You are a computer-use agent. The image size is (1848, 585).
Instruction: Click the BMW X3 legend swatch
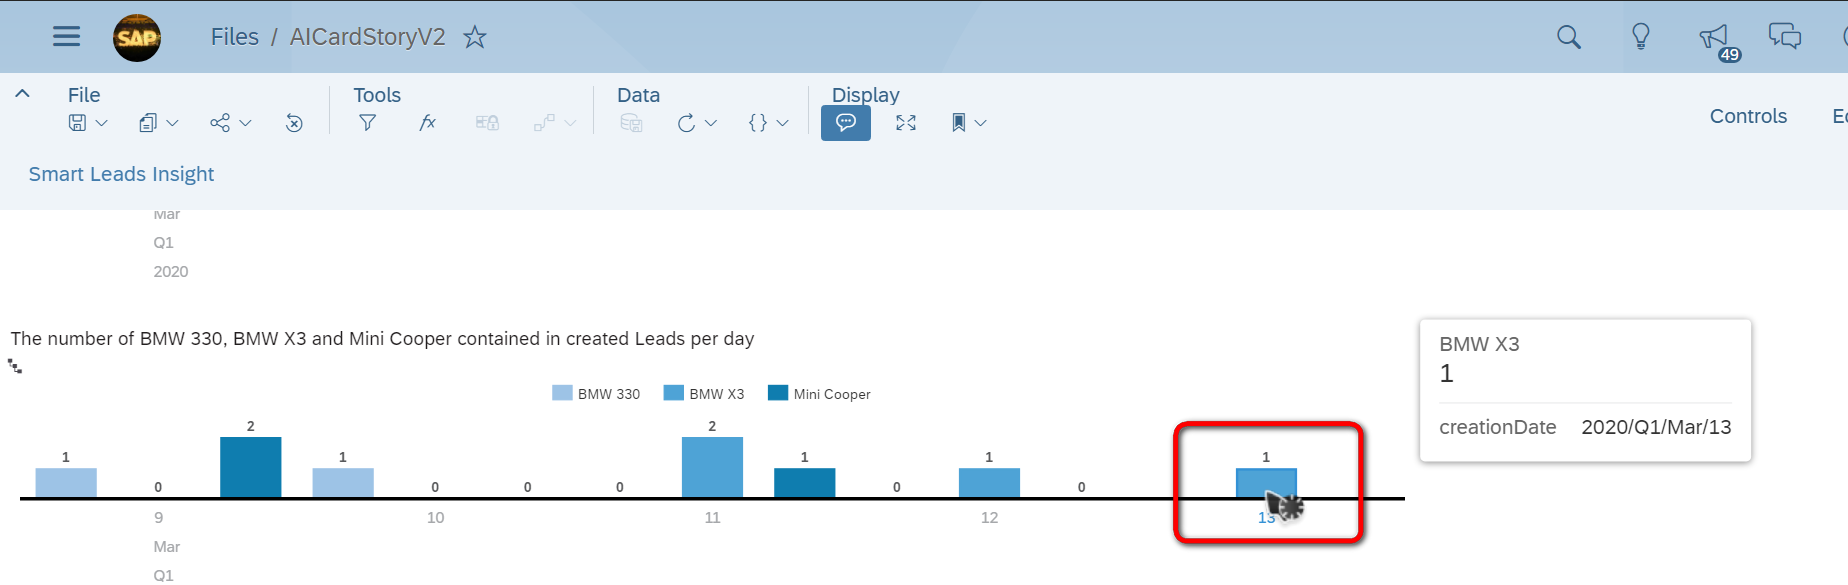point(673,393)
